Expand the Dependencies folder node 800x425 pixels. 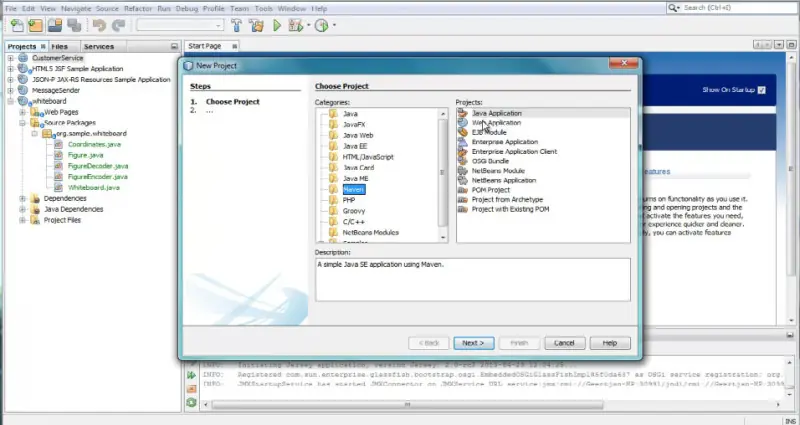tap(22, 198)
